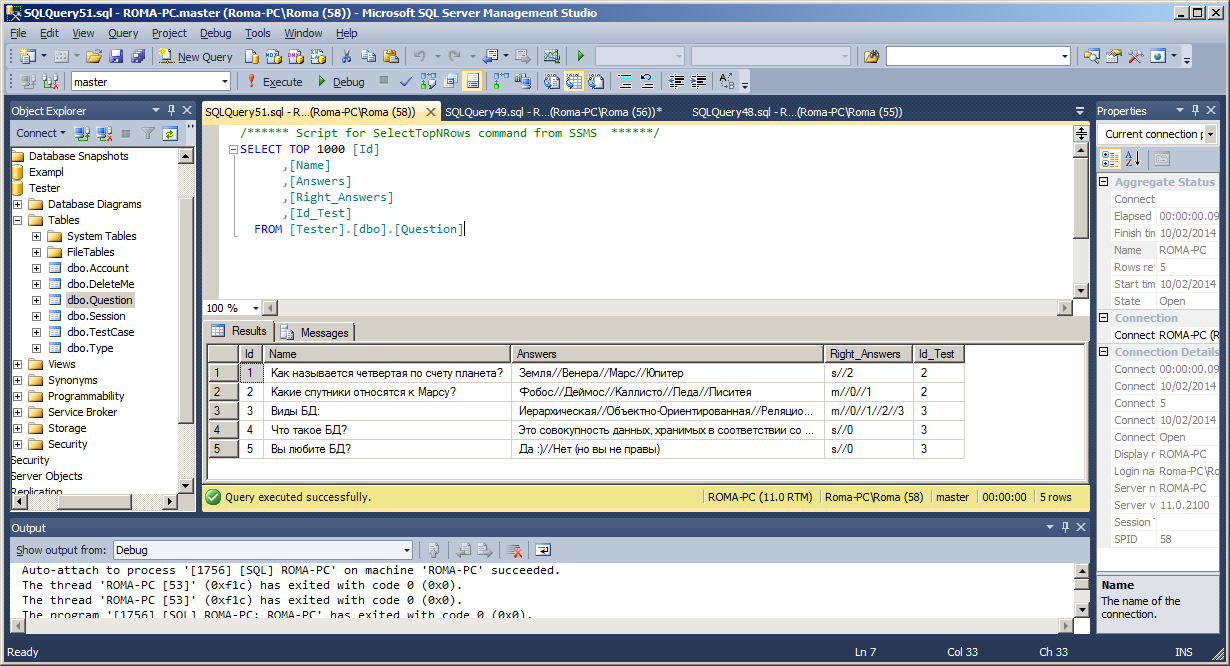Image resolution: width=1230 pixels, height=666 pixels.
Task: Click the Cut scissors icon
Action: (346, 57)
